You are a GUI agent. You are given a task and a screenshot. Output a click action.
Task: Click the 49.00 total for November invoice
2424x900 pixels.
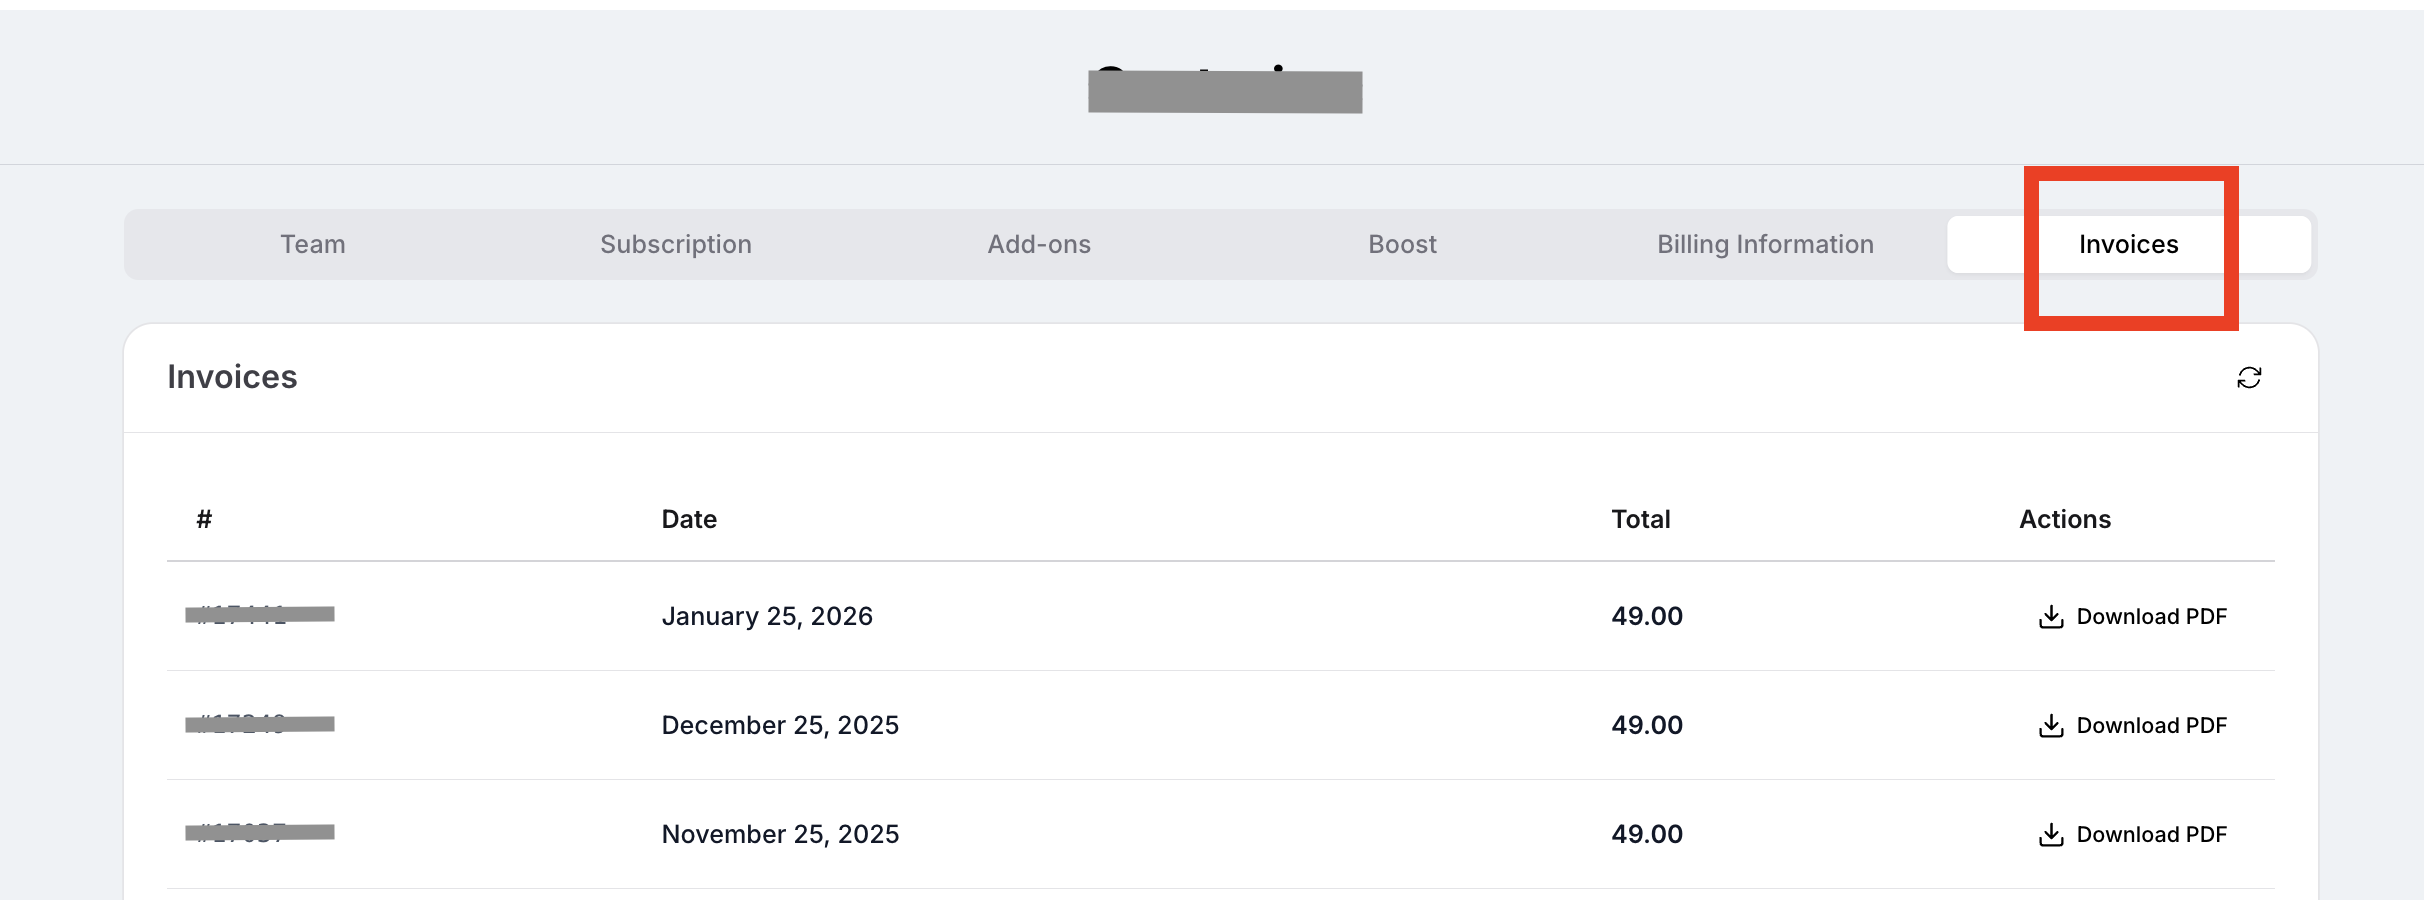(1647, 834)
